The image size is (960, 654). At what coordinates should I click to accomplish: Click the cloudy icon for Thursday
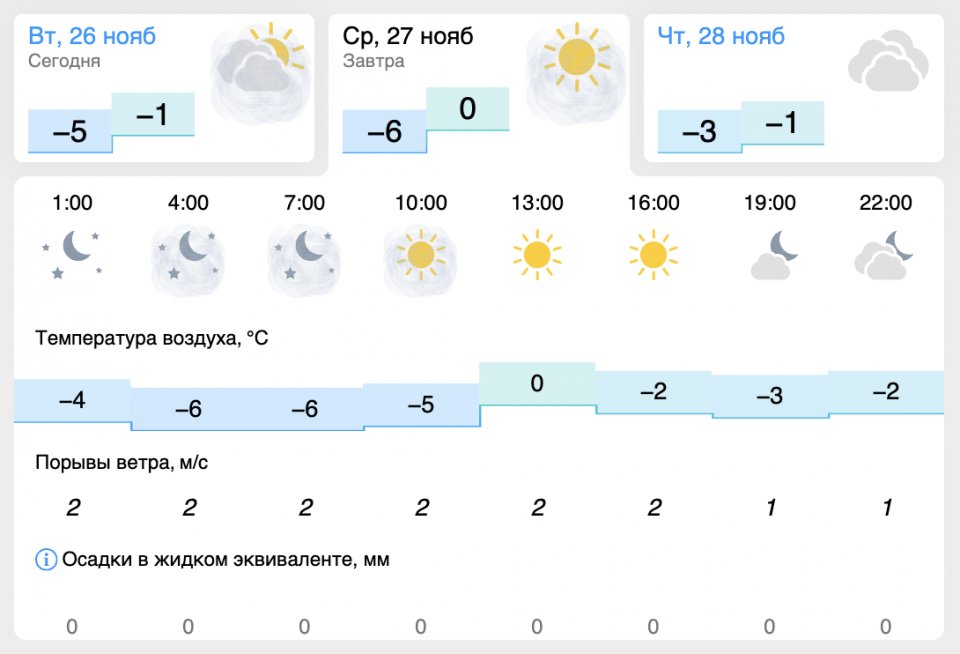882,62
